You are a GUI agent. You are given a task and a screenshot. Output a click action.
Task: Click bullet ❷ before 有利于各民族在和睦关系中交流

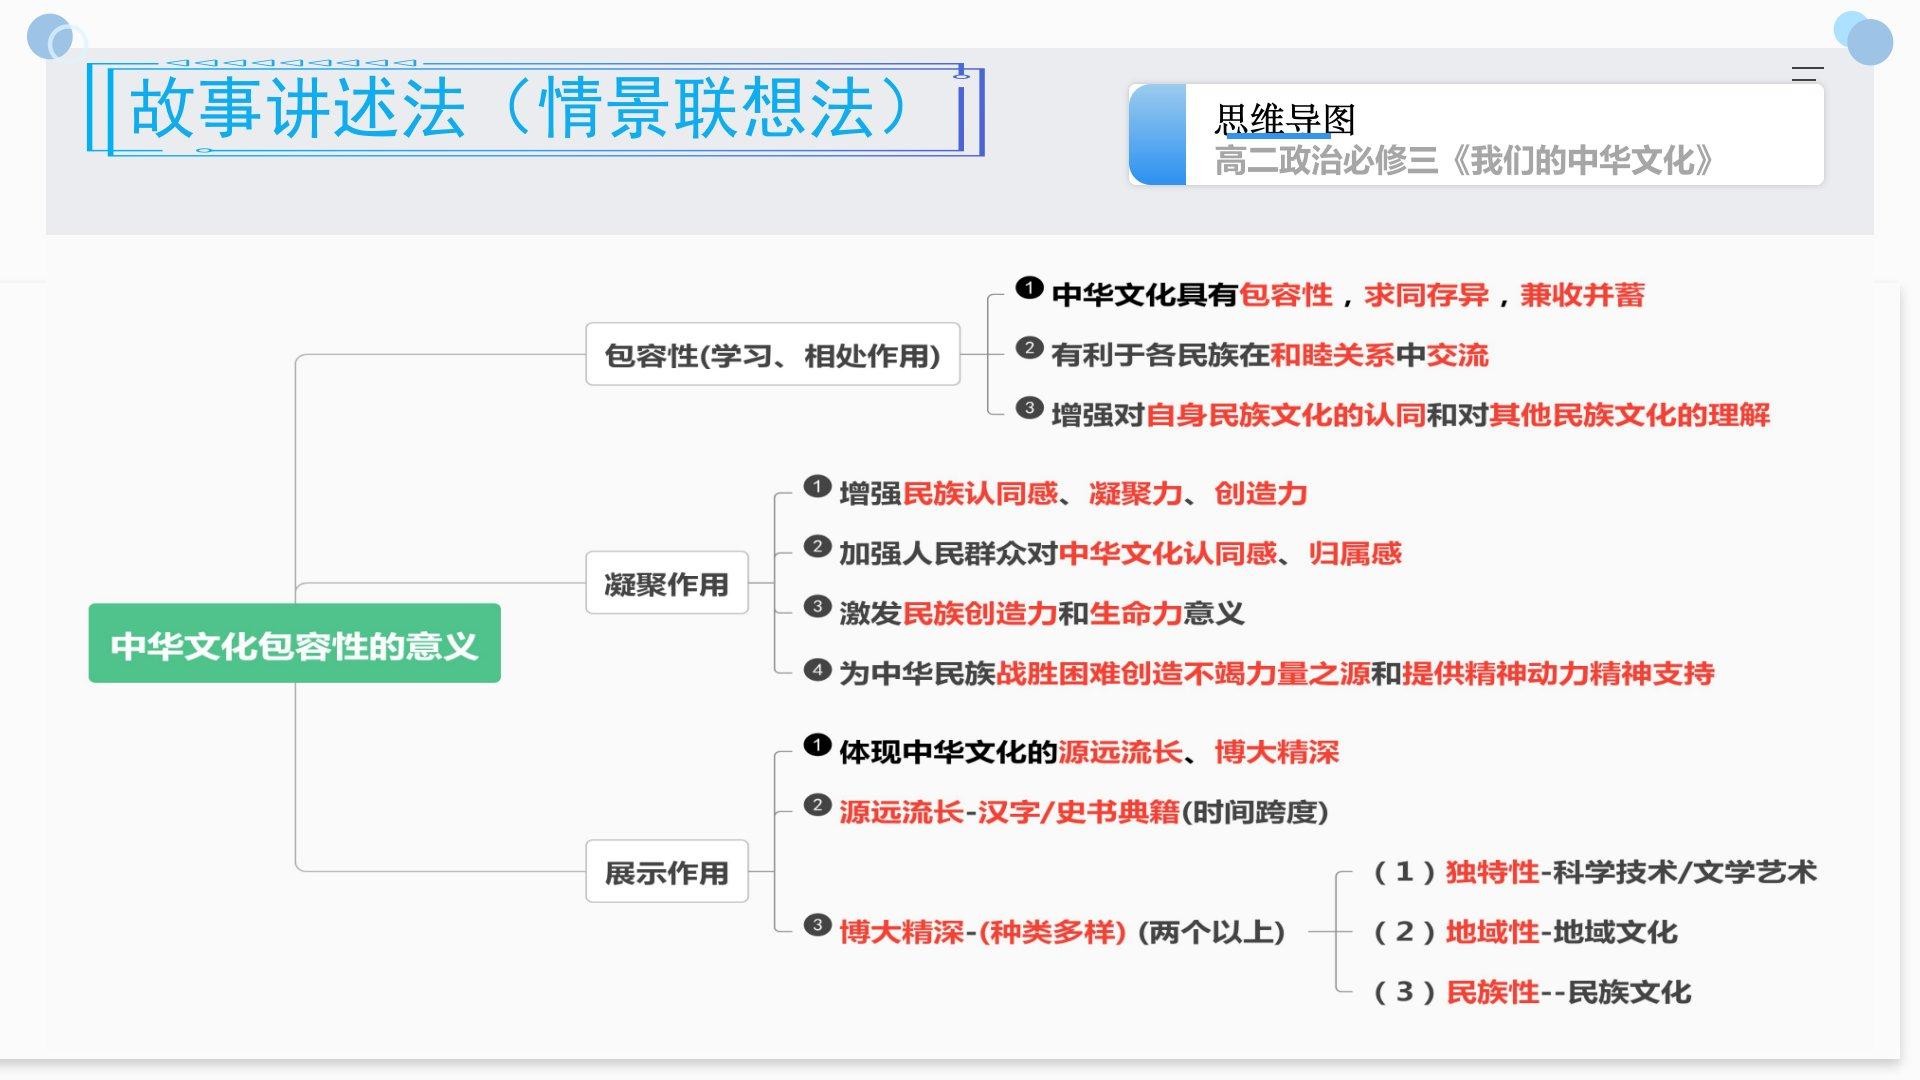(1029, 349)
